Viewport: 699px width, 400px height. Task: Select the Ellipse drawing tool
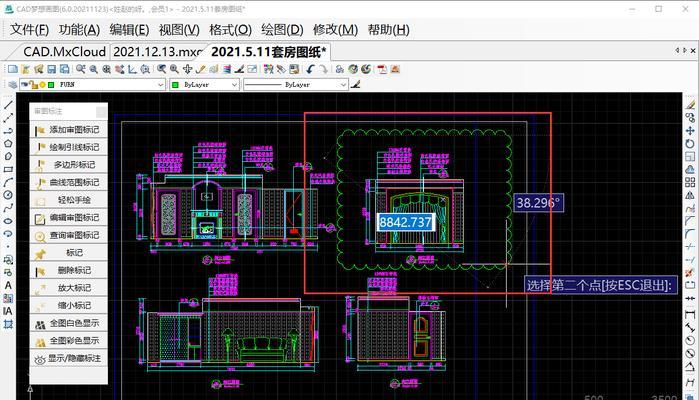coord(8,221)
